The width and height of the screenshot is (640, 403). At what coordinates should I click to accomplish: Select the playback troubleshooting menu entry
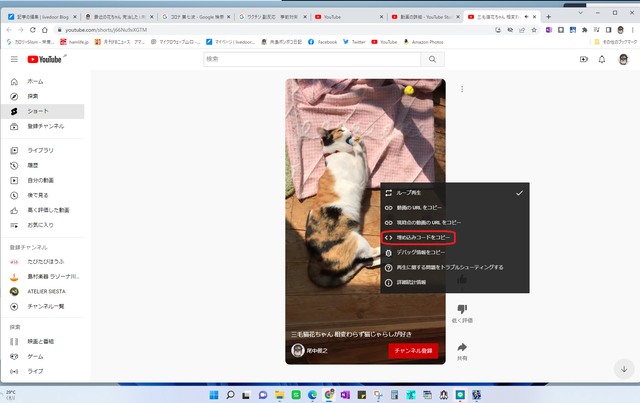455,267
